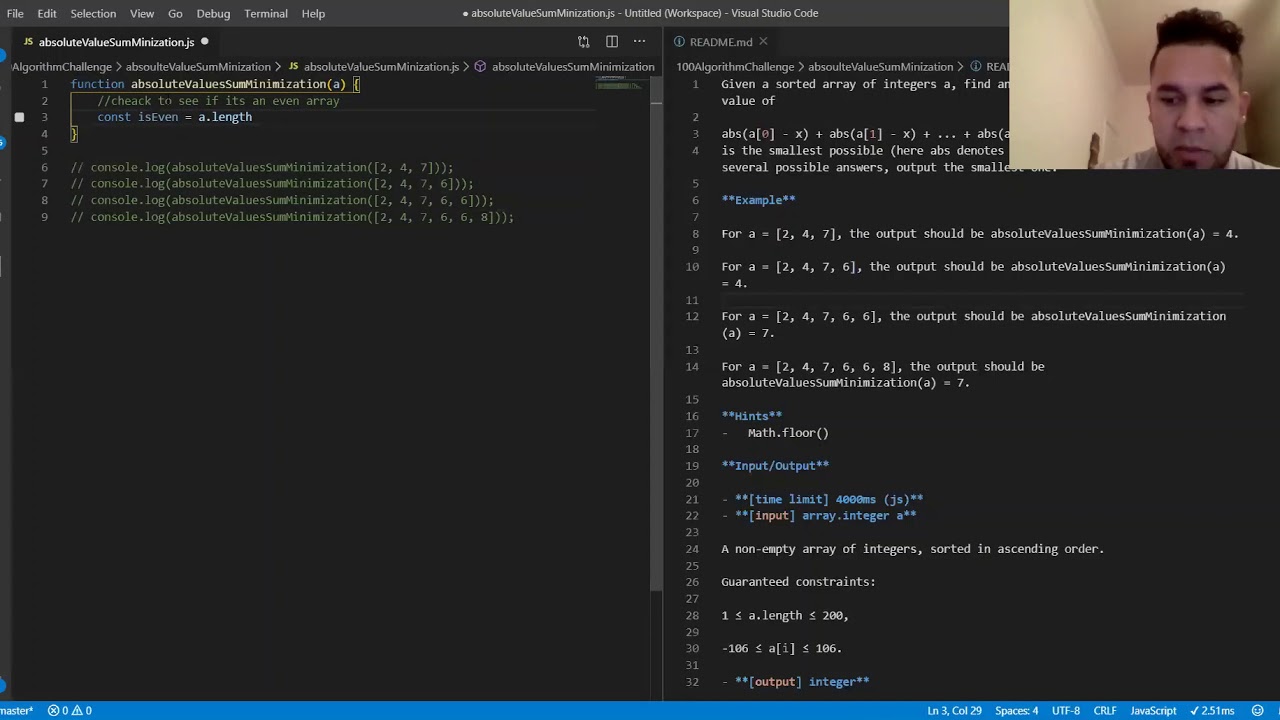Image resolution: width=1280 pixels, height=720 pixels.
Task: Open the source control compare changes icon
Action: (x=583, y=42)
